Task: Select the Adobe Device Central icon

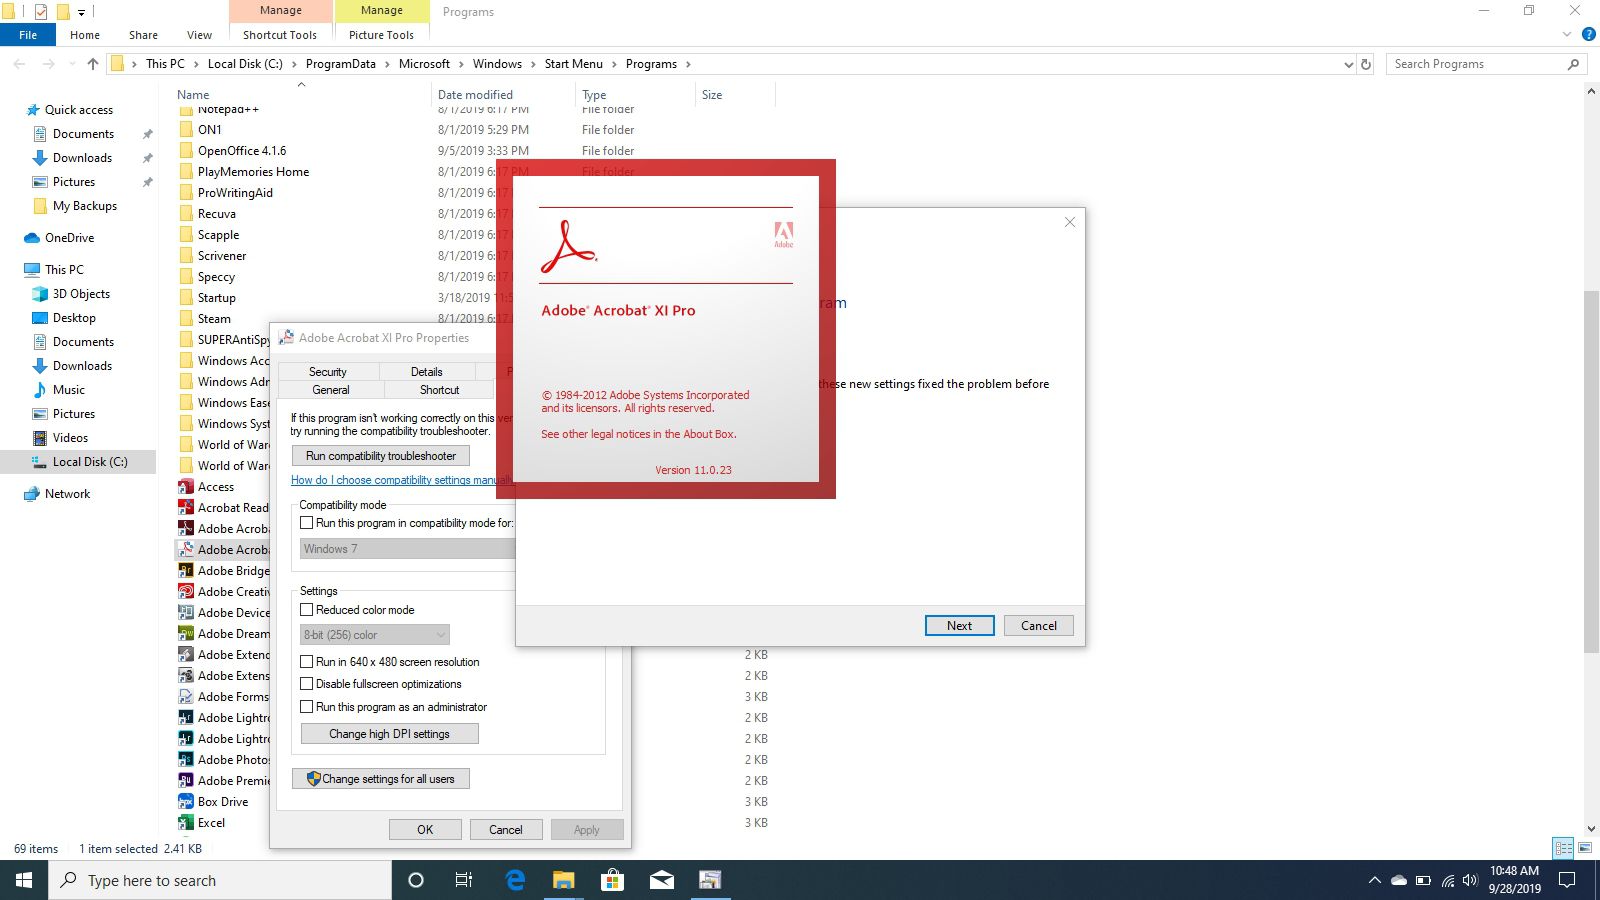Action: 186,613
